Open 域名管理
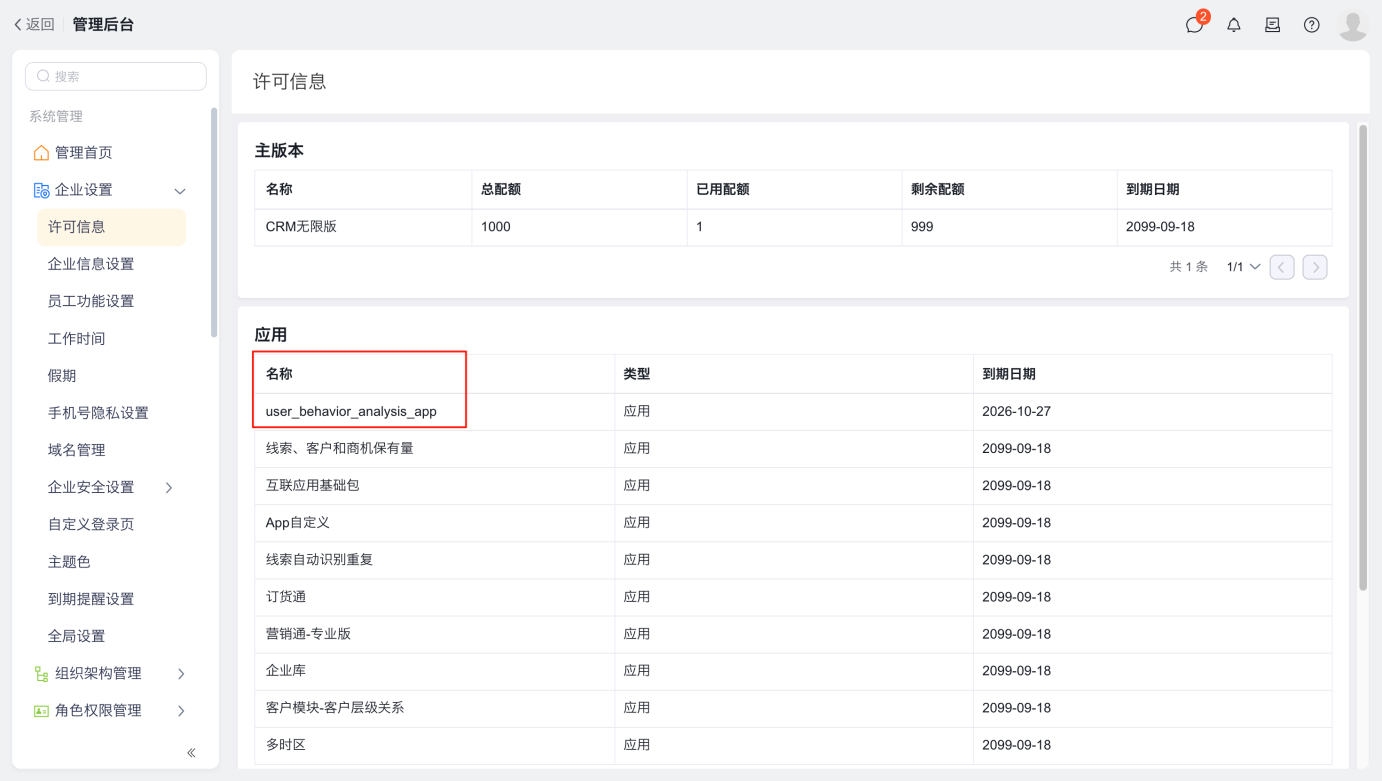1382x781 pixels. (x=77, y=450)
